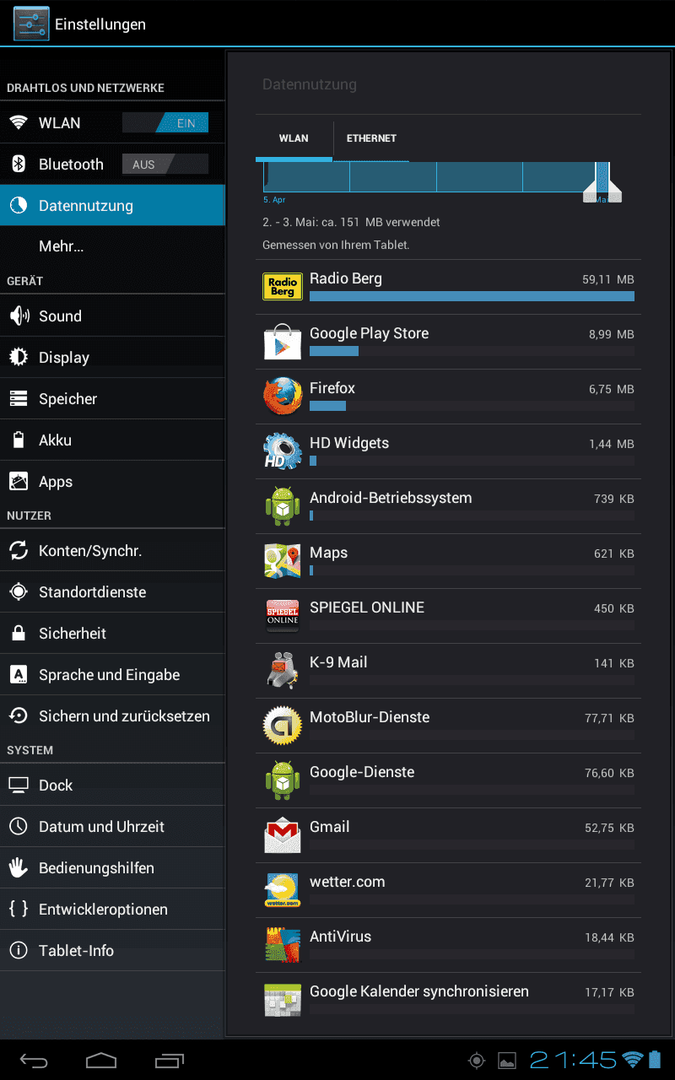The image size is (675, 1080).
Task: Tap the Standortdienste location icon
Action: tap(19, 592)
